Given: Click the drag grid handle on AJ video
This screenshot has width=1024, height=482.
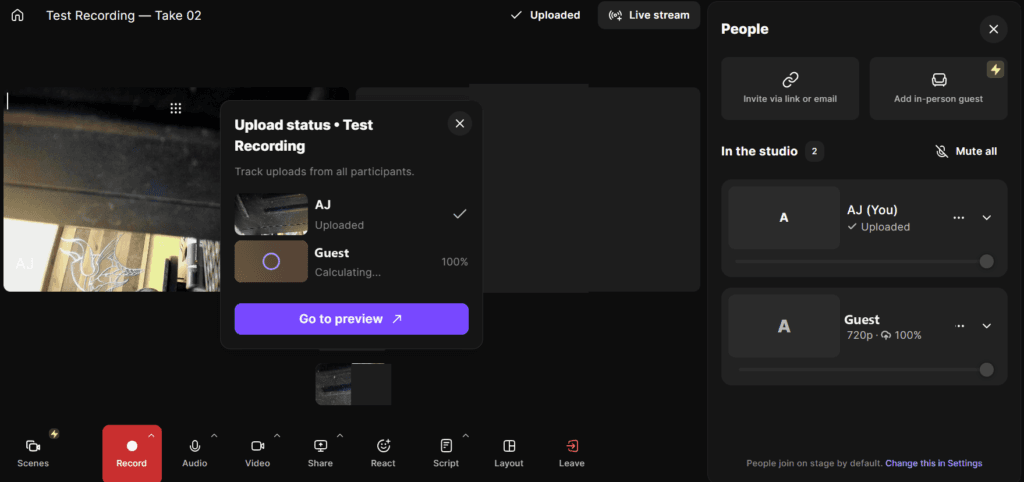Looking at the screenshot, I should click(x=175, y=108).
